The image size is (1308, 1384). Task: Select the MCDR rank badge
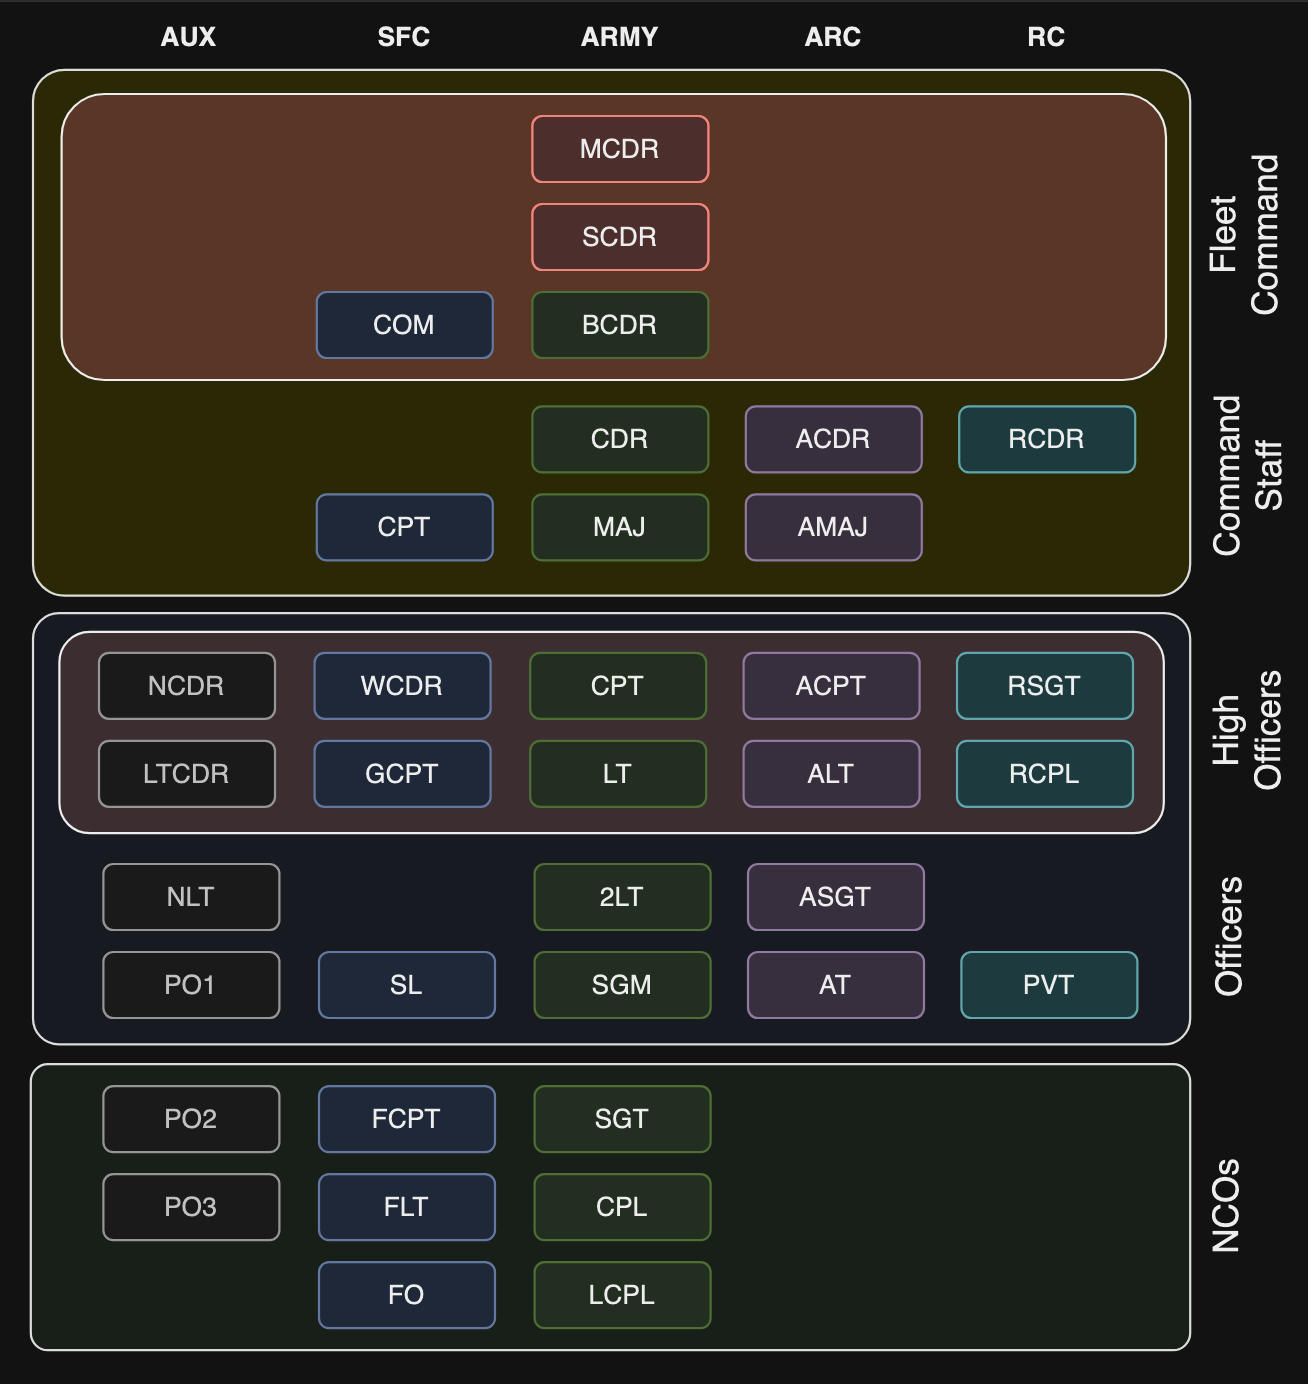(619, 149)
